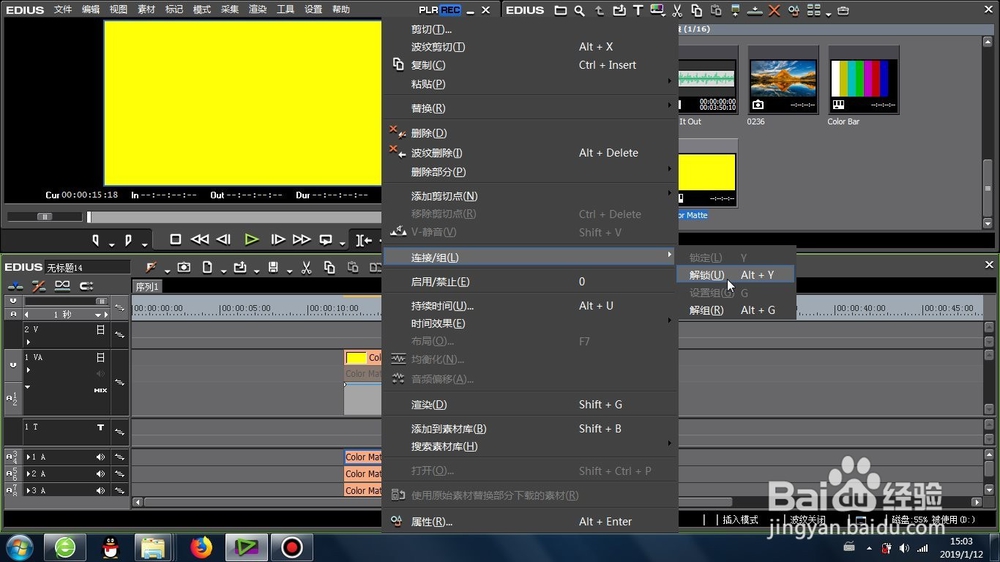
Task: Open the 渲染 menu in menu bar
Action: tap(258, 10)
